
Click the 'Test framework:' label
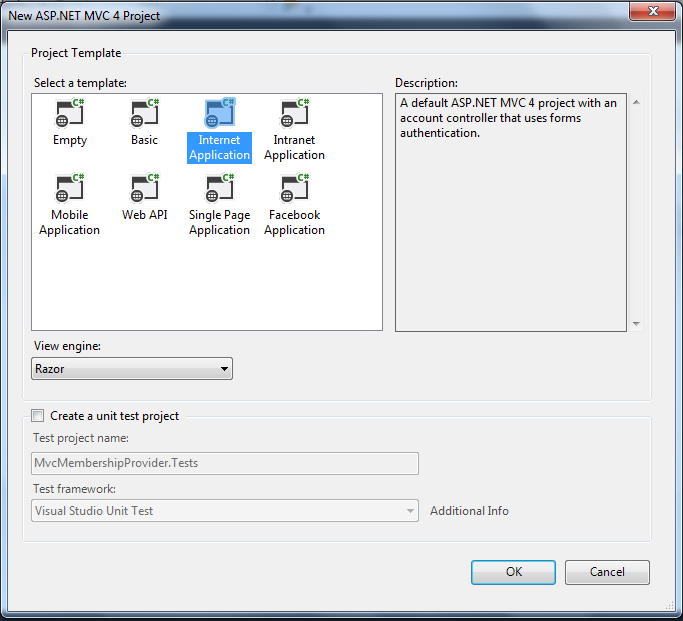pos(74,489)
